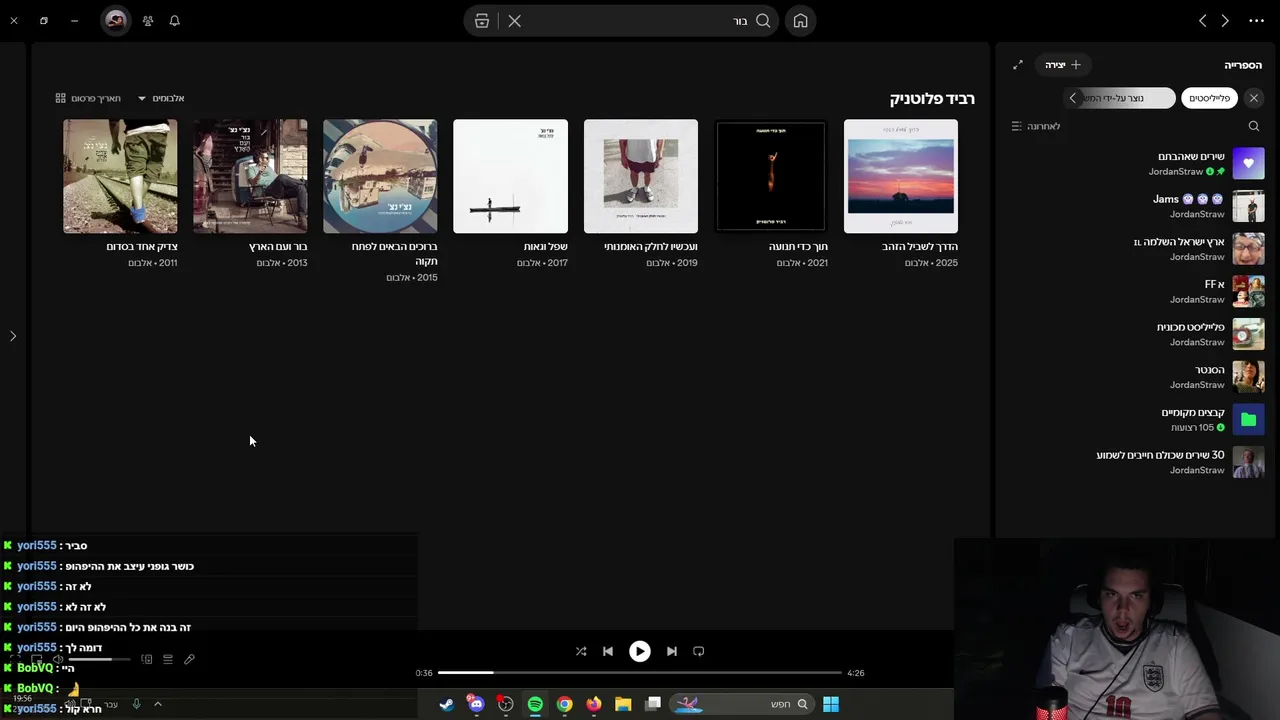Navigate forward with the top arrow
1280x720 pixels.
click(x=1202, y=21)
